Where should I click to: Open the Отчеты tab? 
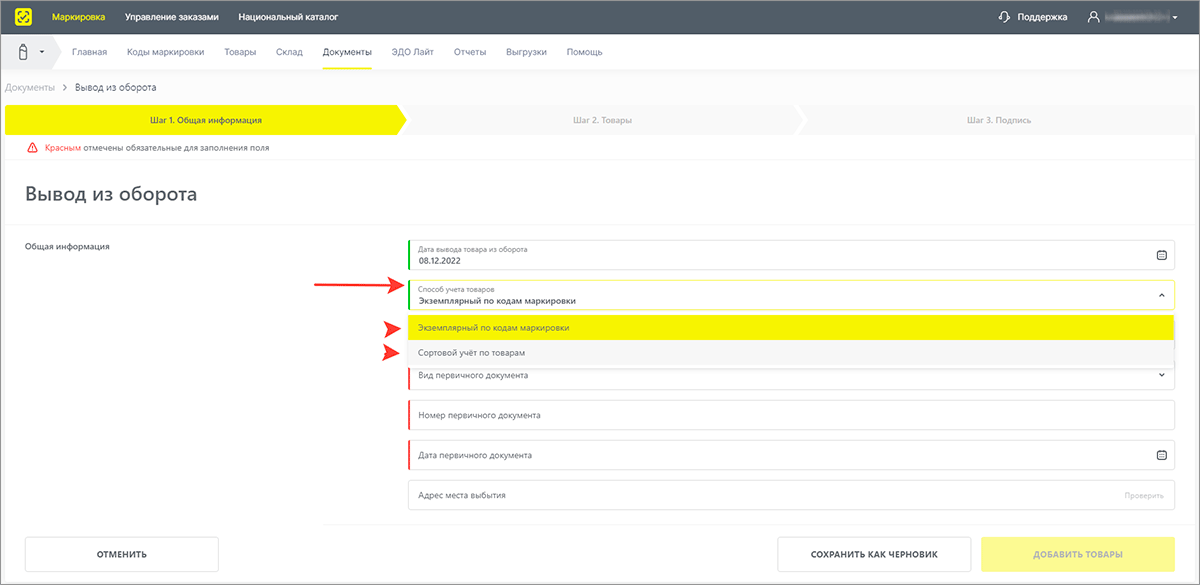470,52
